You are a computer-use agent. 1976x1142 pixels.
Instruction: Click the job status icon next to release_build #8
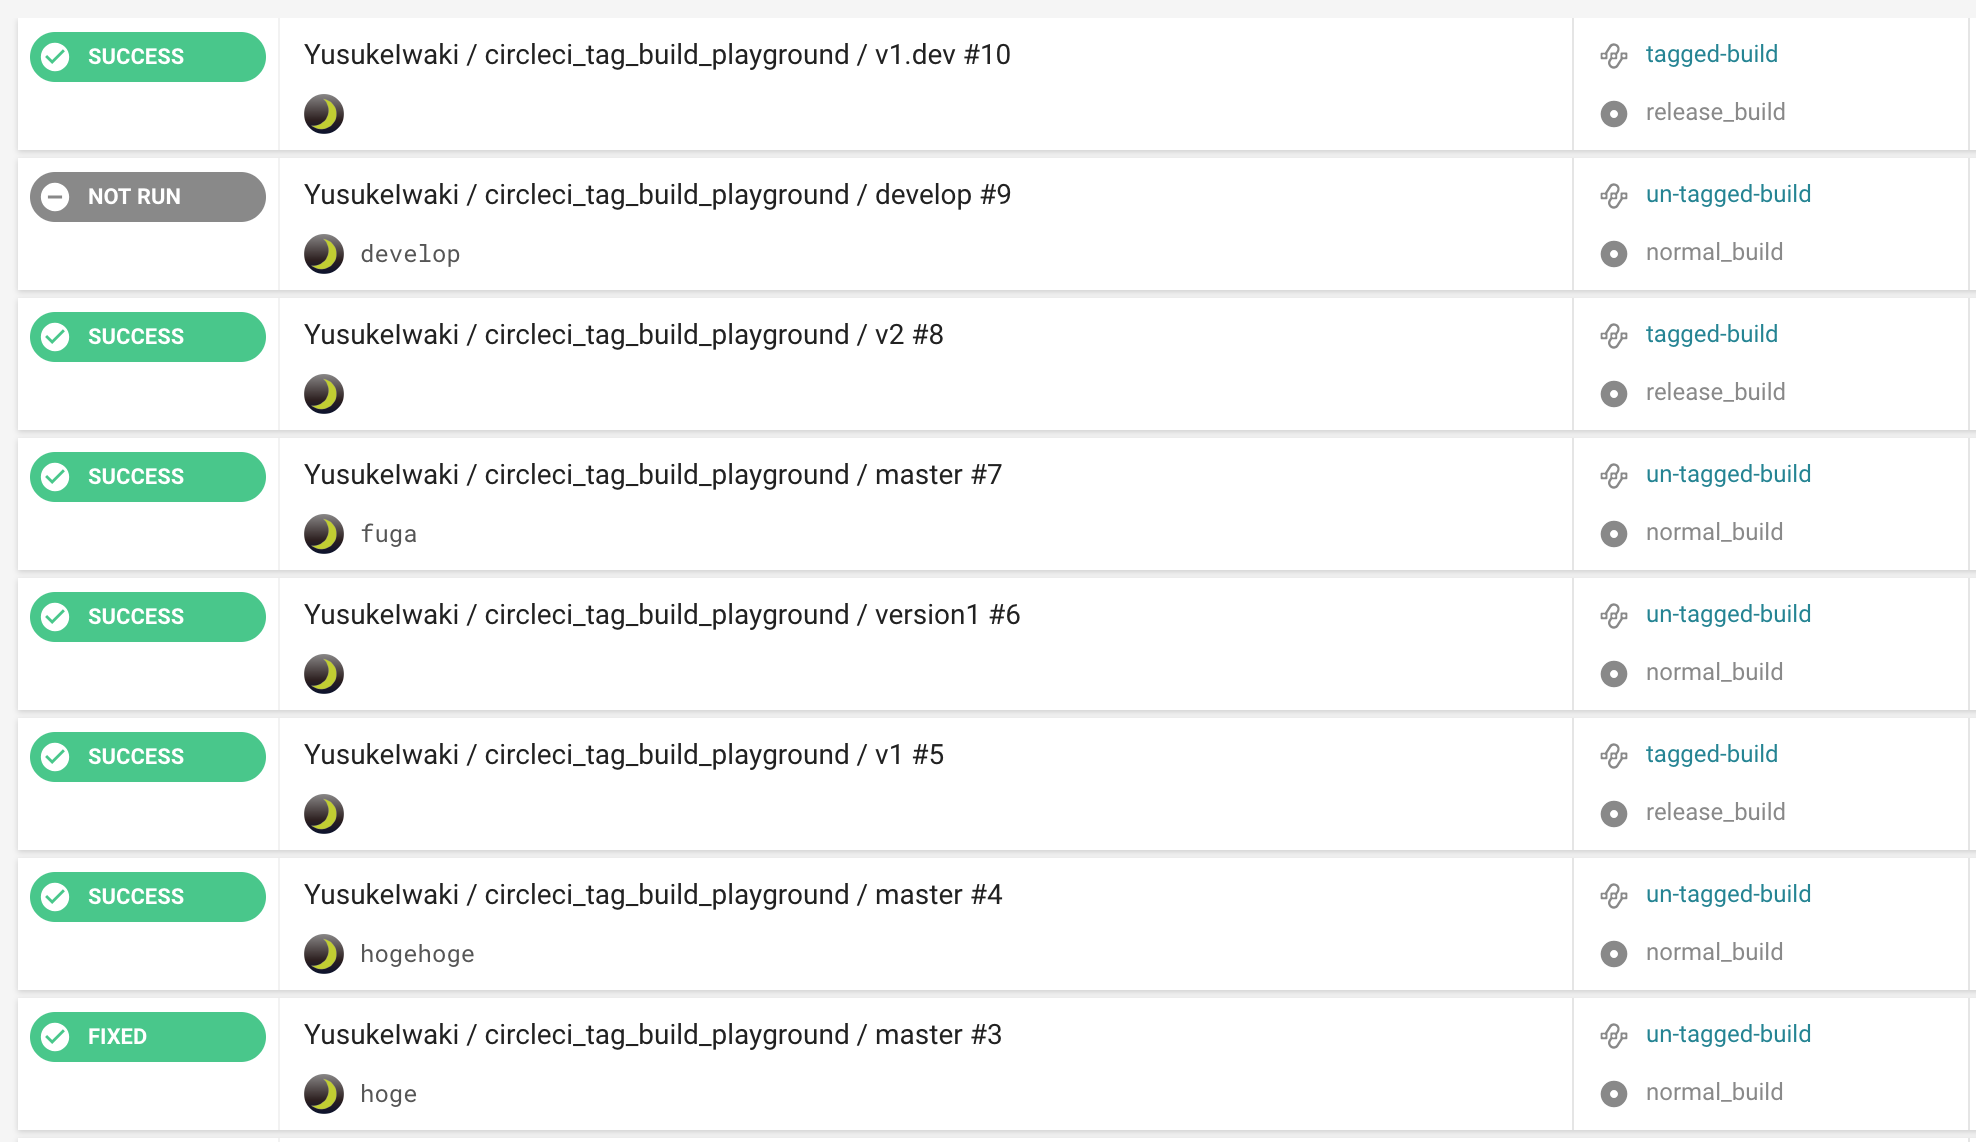(1614, 393)
